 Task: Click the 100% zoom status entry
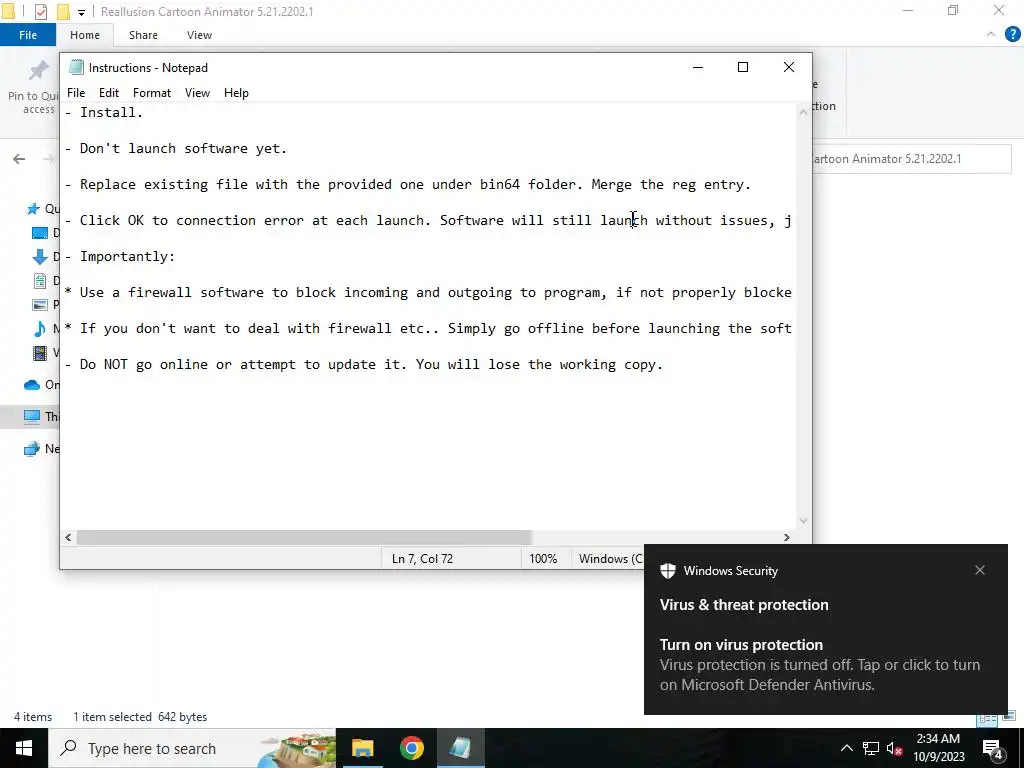point(543,558)
